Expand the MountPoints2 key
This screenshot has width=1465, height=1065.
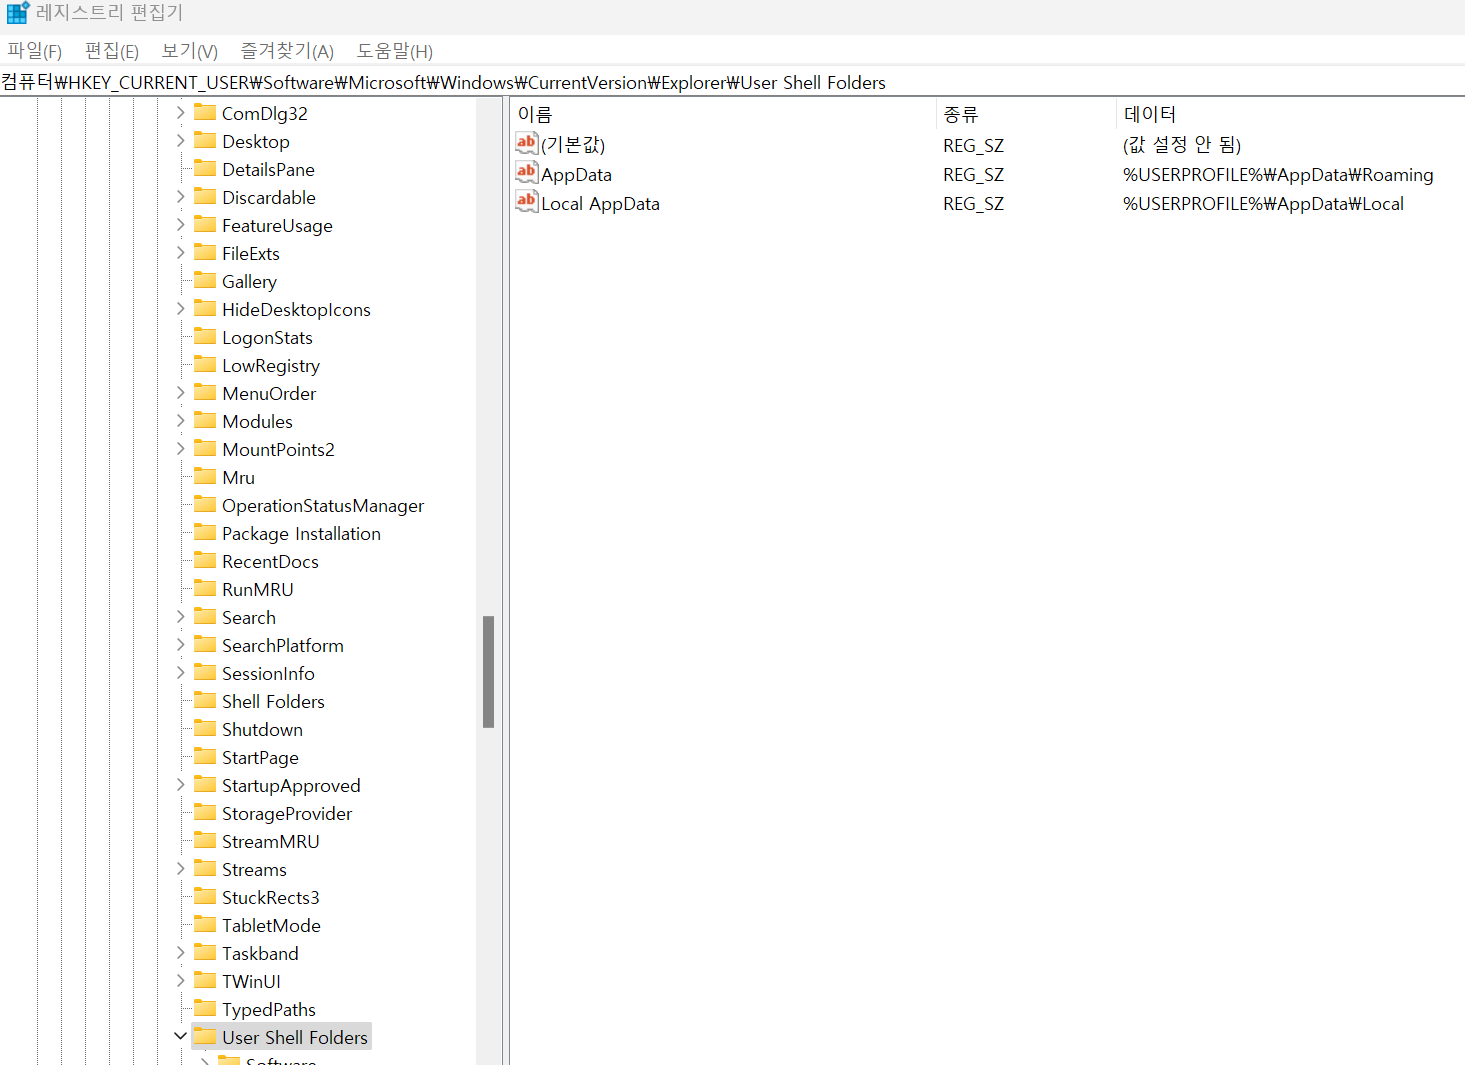[181, 449]
